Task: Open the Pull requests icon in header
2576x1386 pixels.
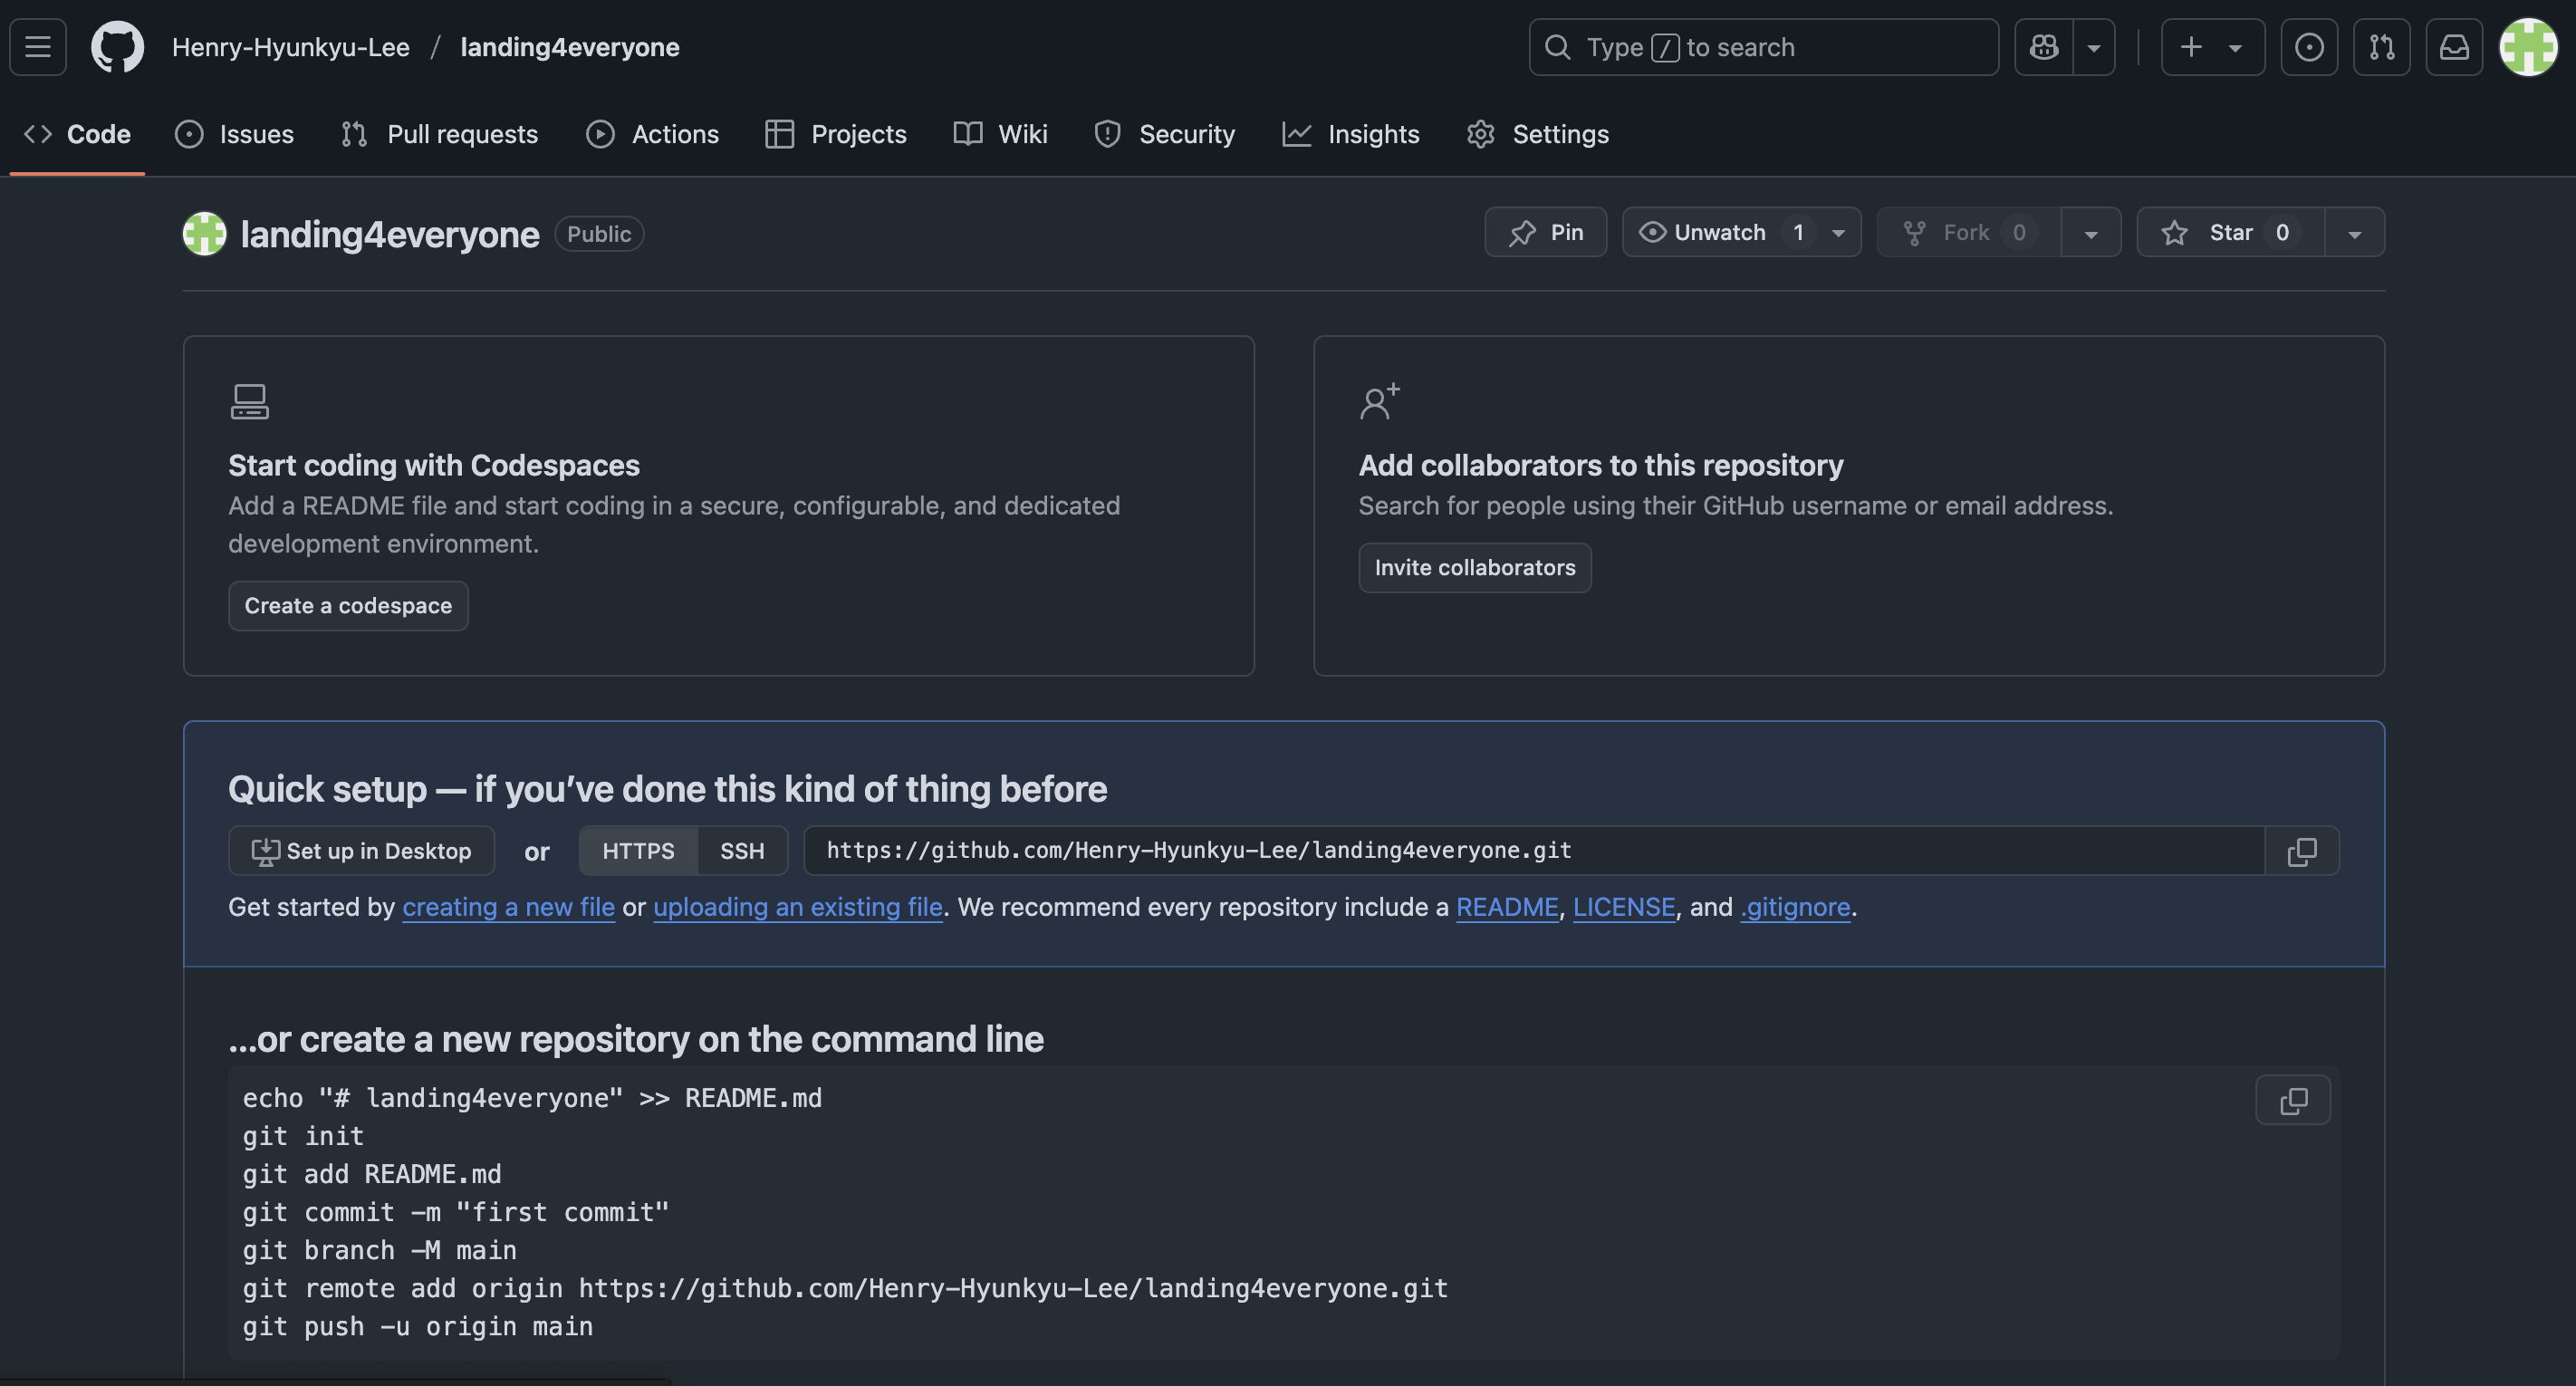Action: [2382, 47]
